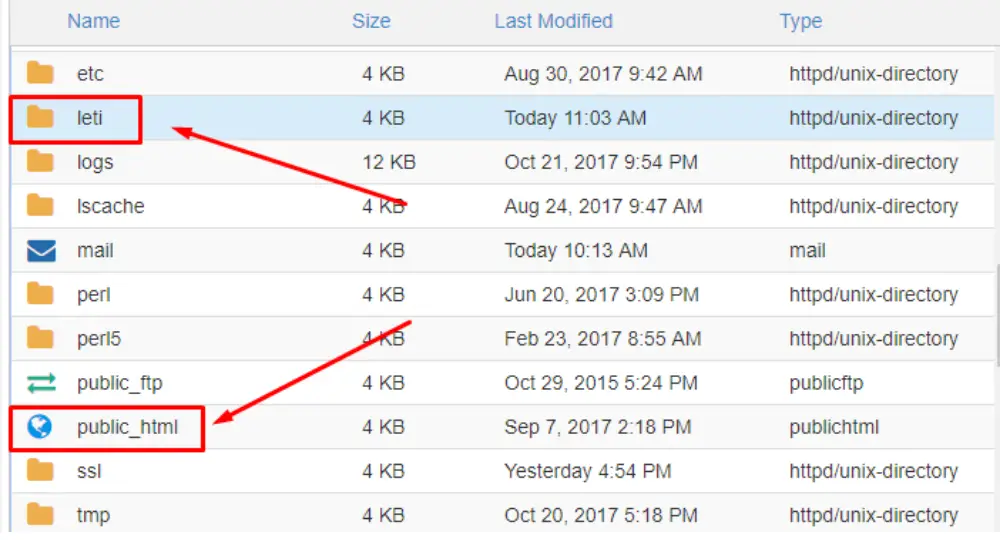Select the mail row name text
Image resolution: width=1000 pixels, height=540 pixels.
pos(95,251)
